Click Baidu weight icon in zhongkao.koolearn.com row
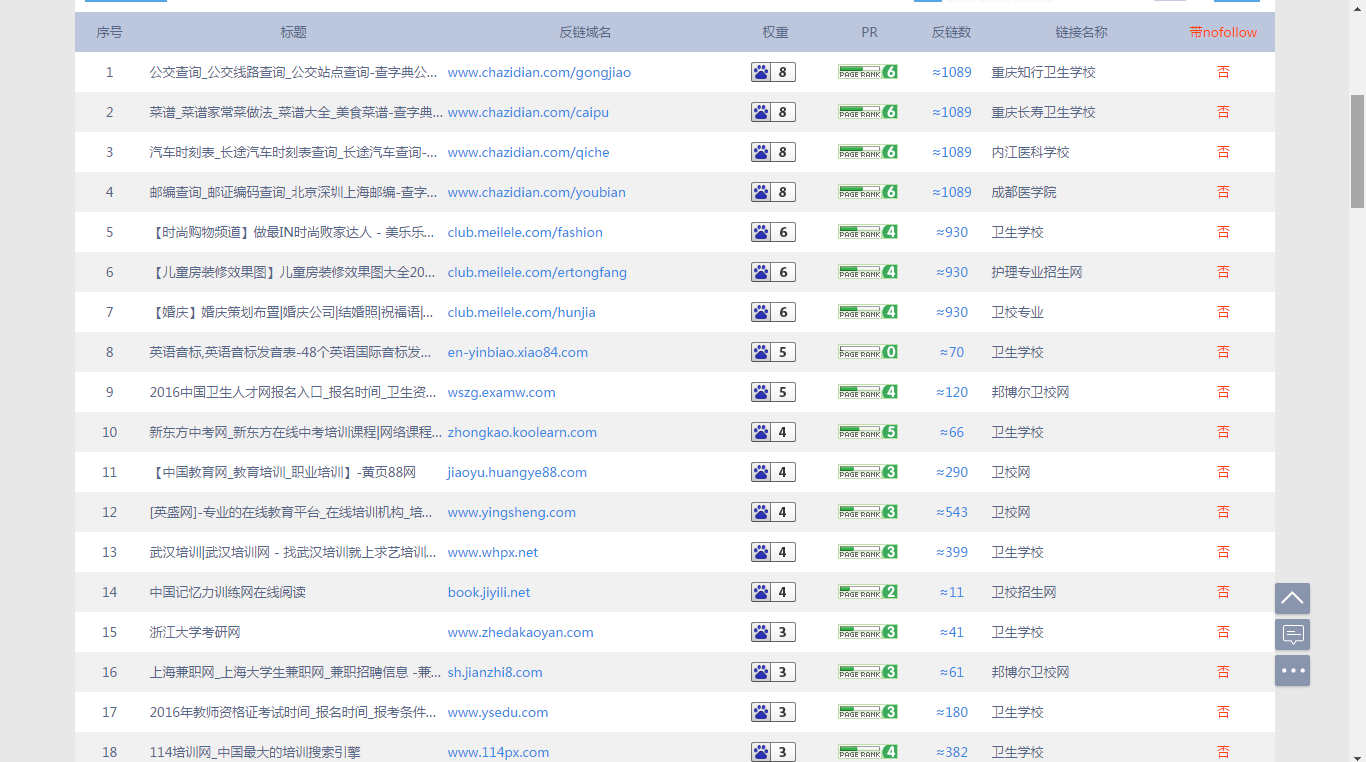The height and width of the screenshot is (762, 1366). pos(761,432)
